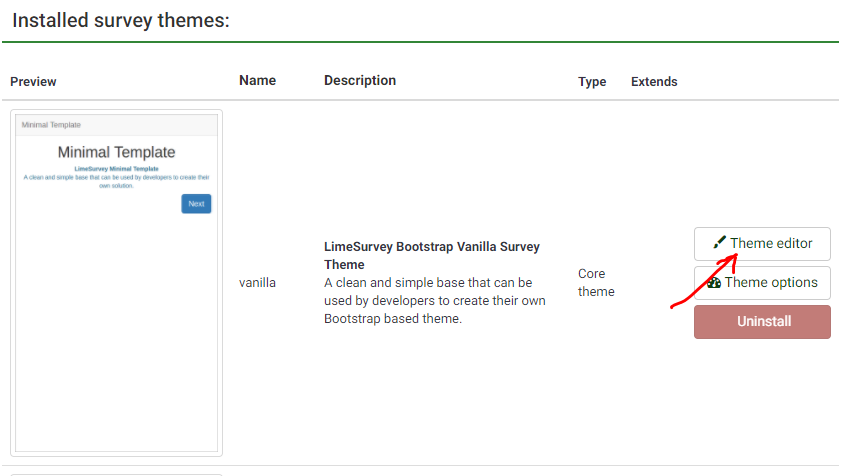Click the Description column header
This screenshot has width=857, height=476.
tap(360, 81)
